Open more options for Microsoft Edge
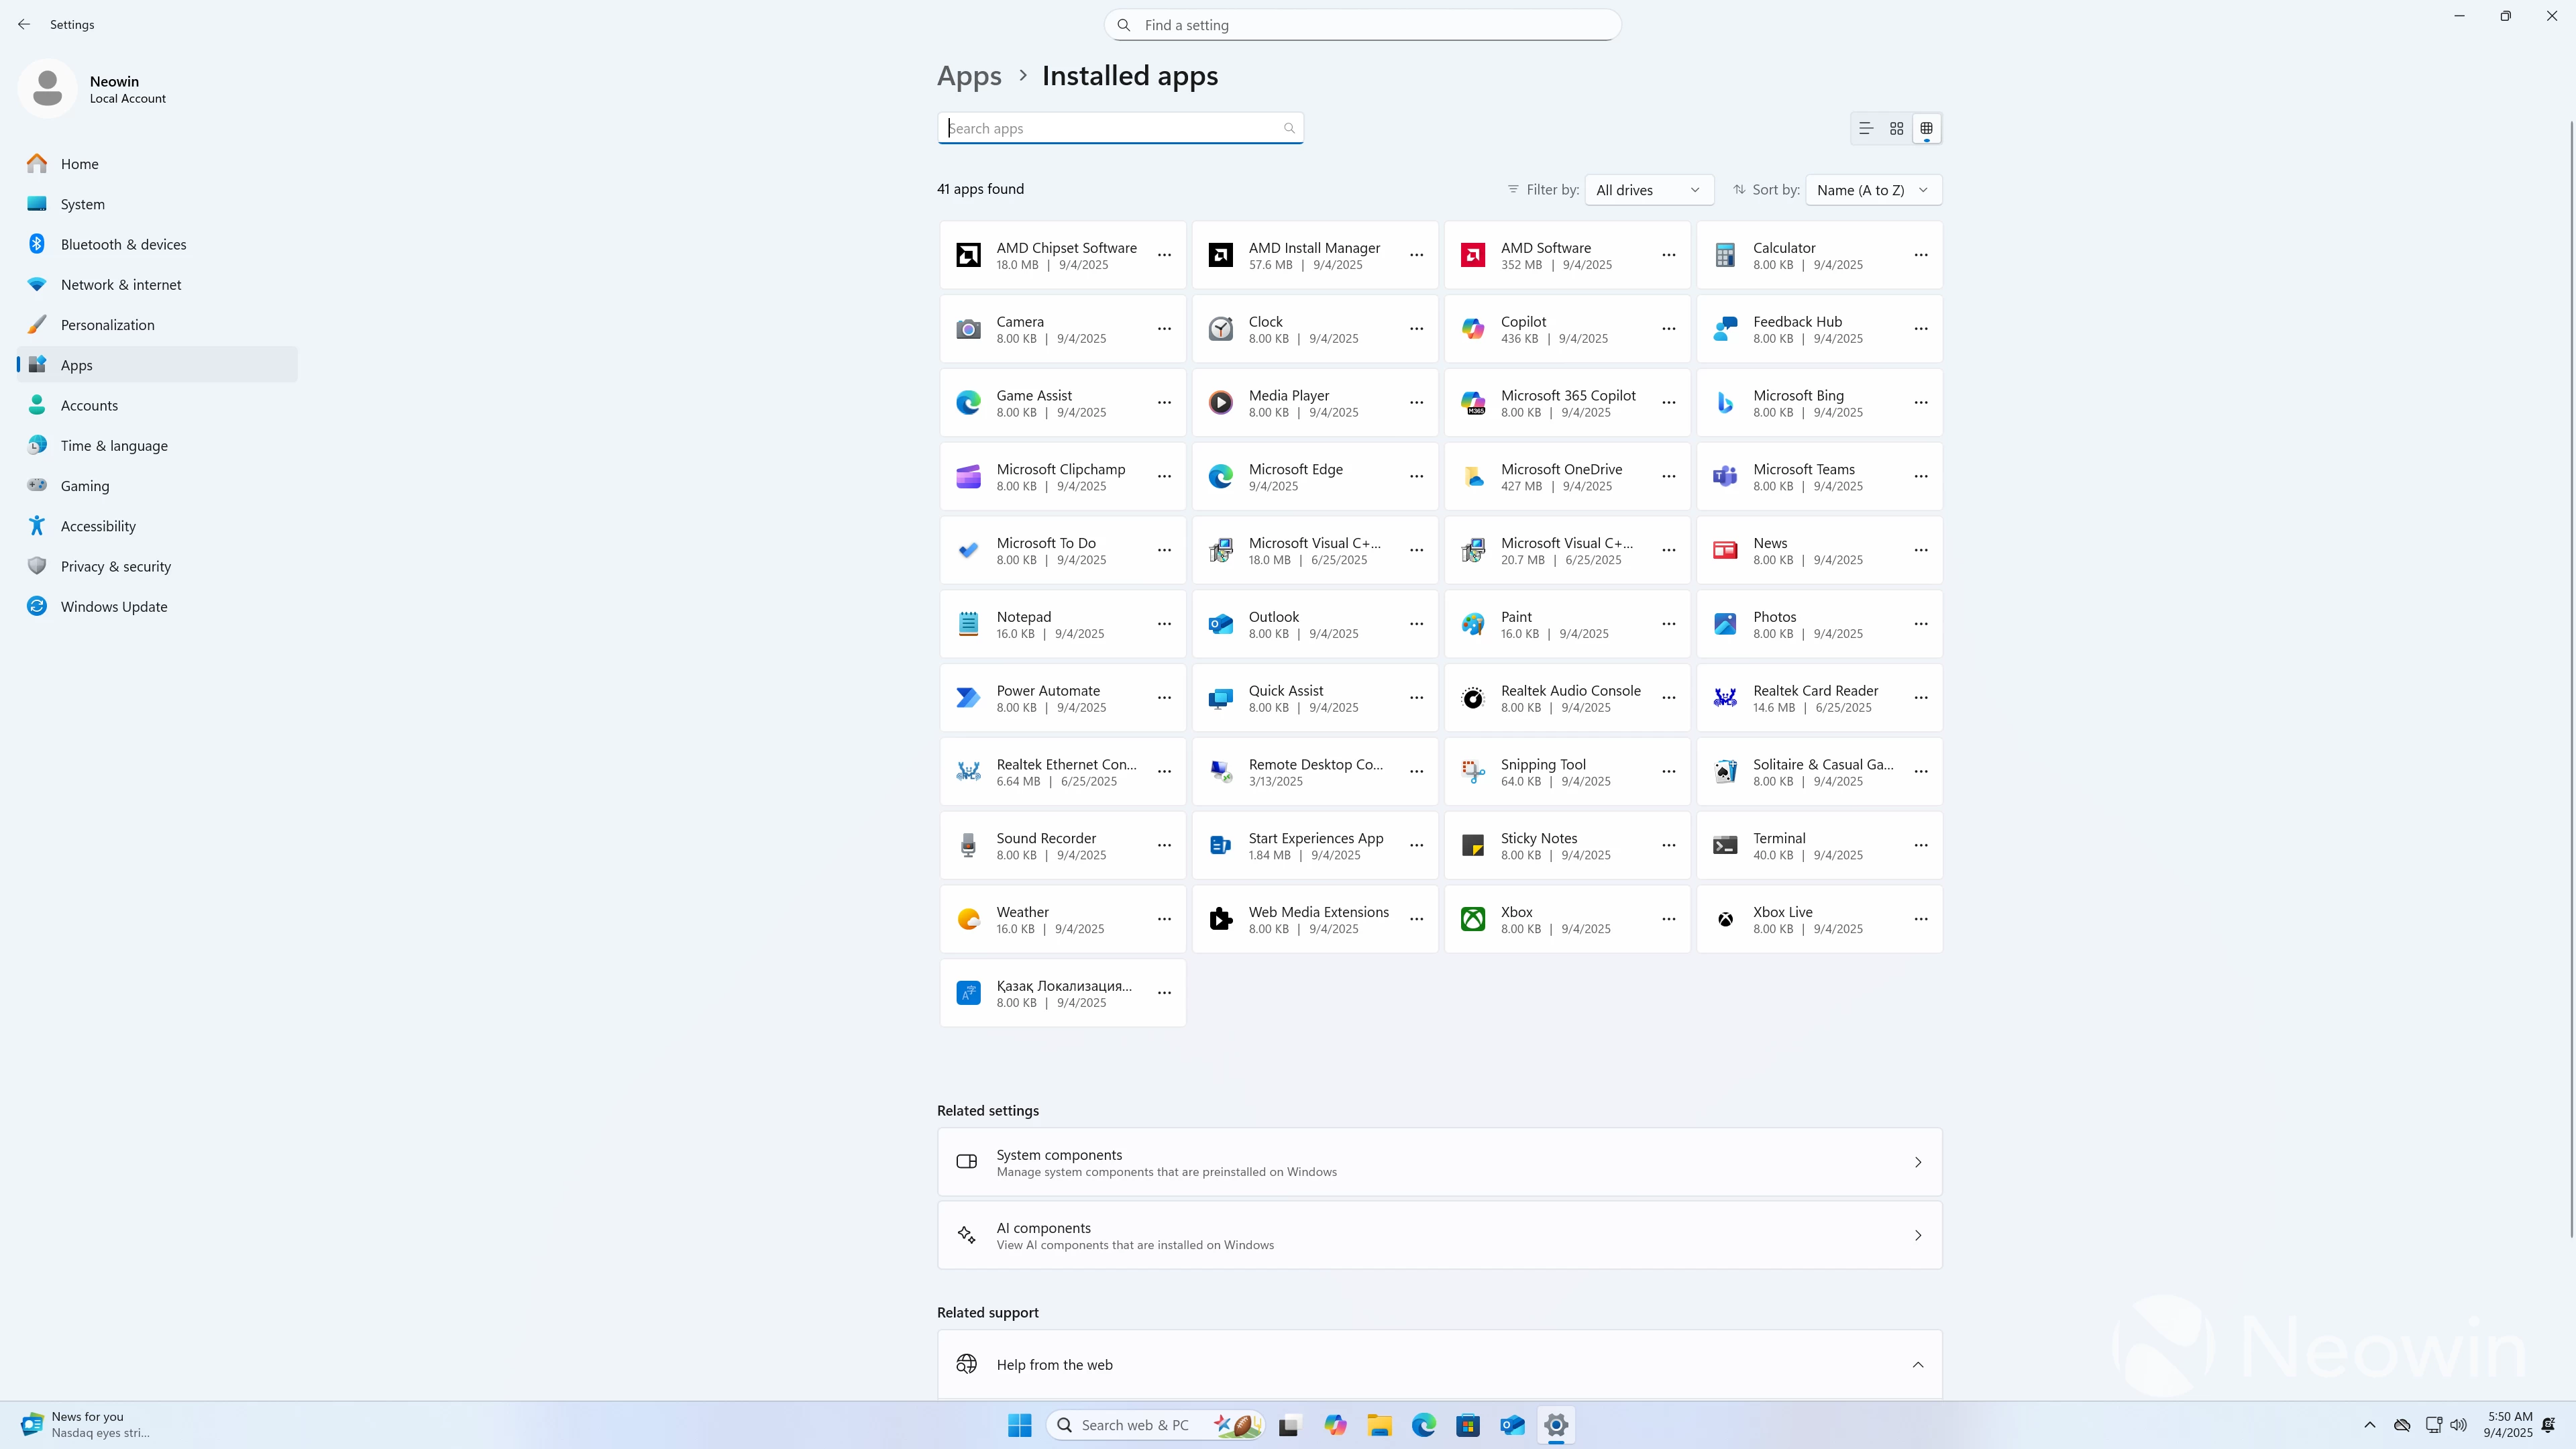2576x1449 pixels. point(1416,477)
